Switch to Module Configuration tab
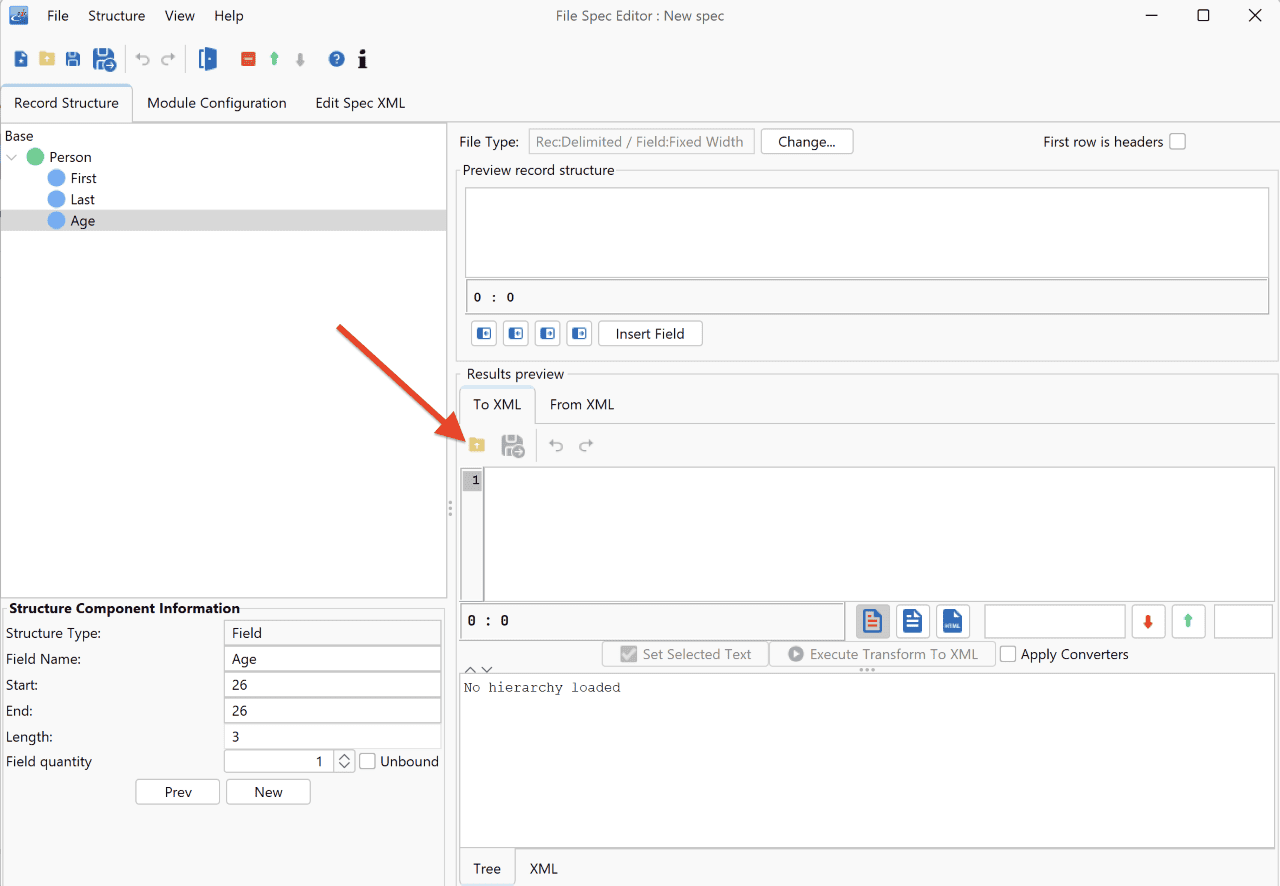The width and height of the screenshot is (1280, 886). click(x=217, y=103)
